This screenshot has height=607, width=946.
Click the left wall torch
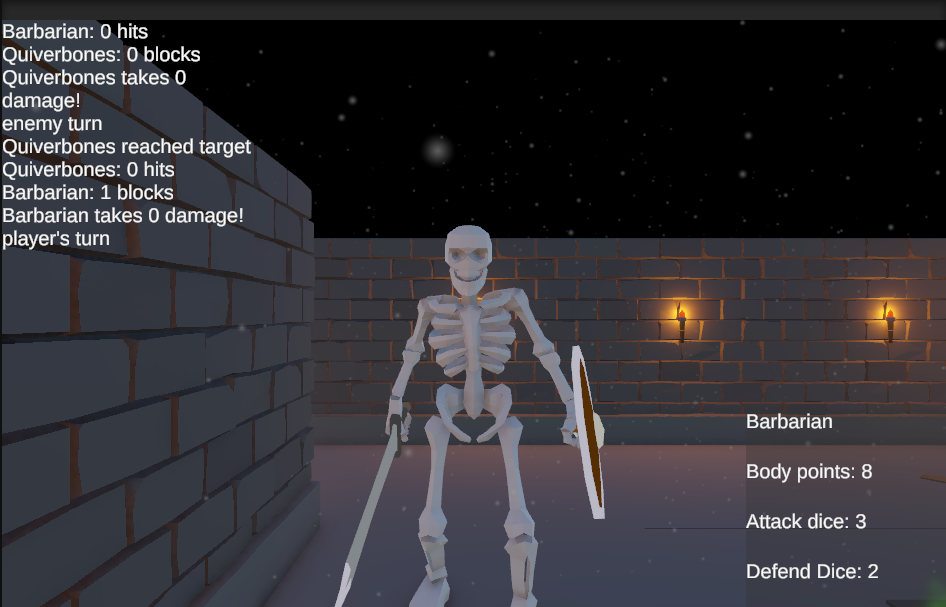pyautogui.click(x=681, y=323)
